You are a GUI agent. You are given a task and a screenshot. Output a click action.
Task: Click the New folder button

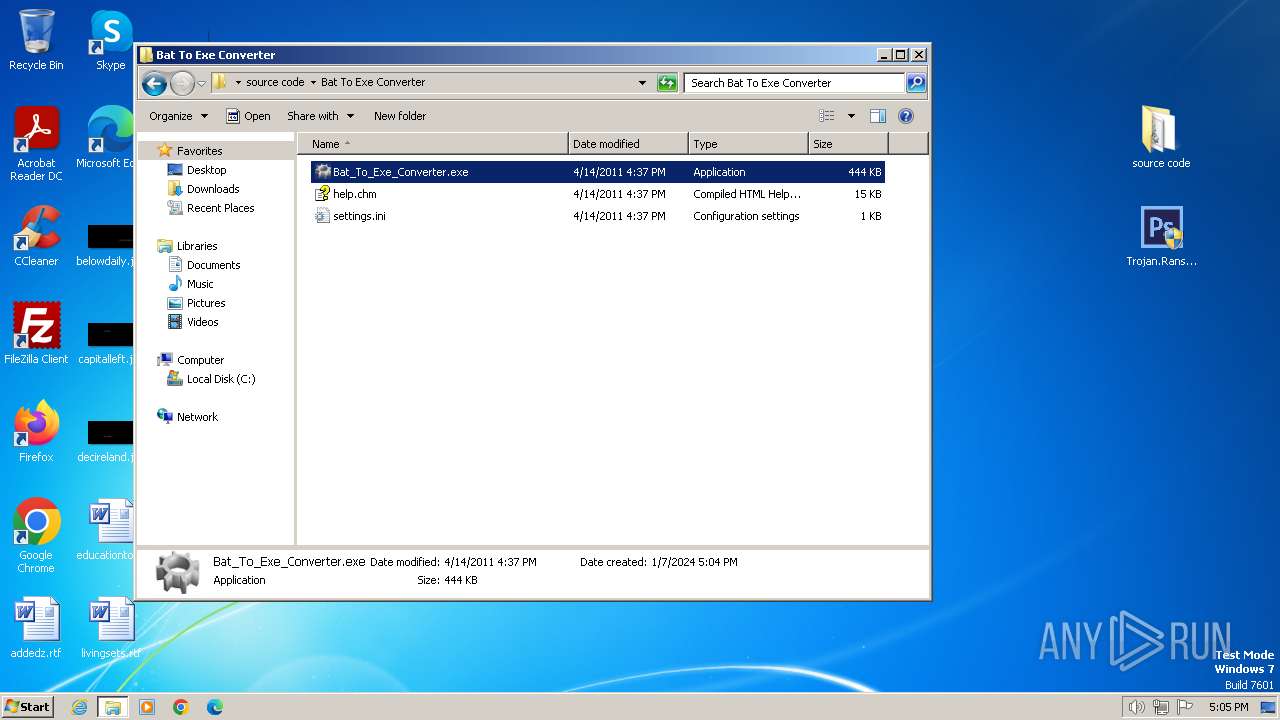click(x=400, y=116)
